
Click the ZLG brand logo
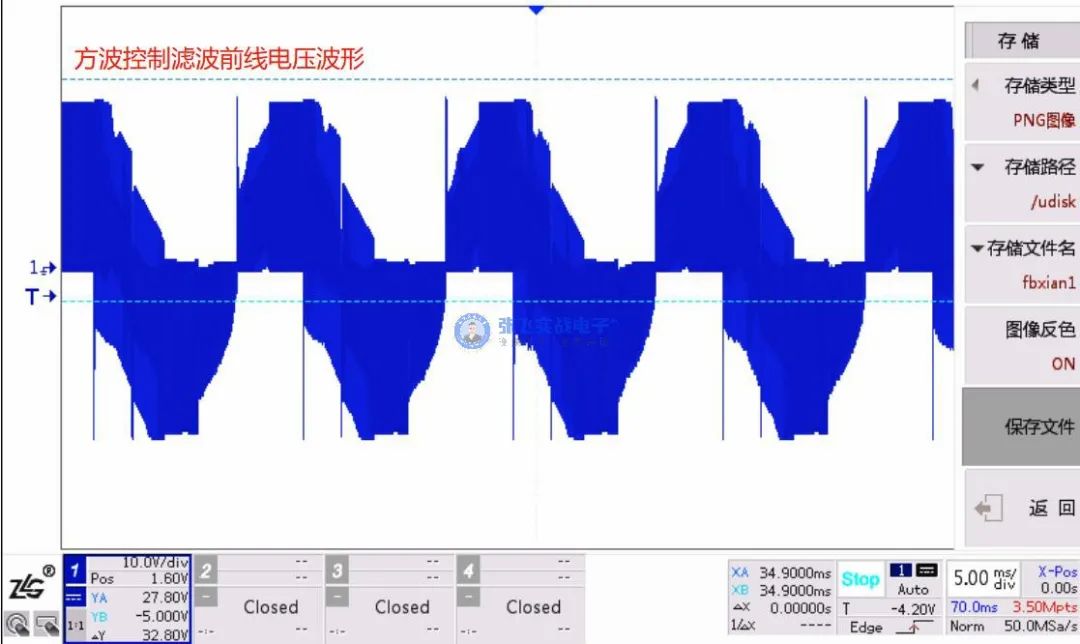30,582
